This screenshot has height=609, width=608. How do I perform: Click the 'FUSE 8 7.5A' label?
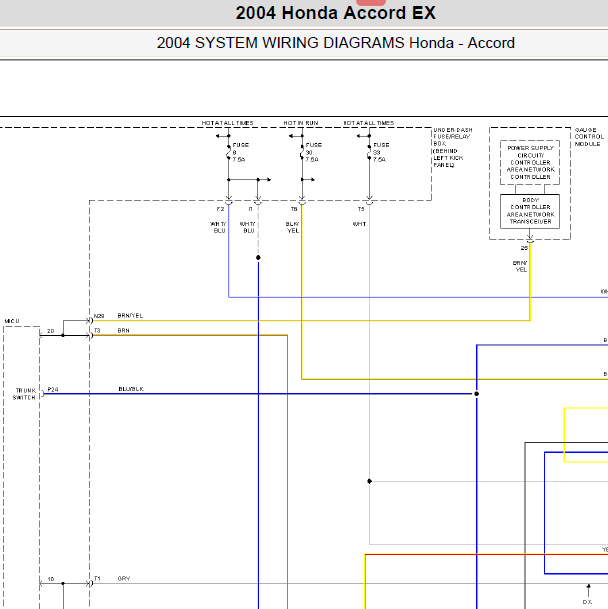[x=240, y=152]
